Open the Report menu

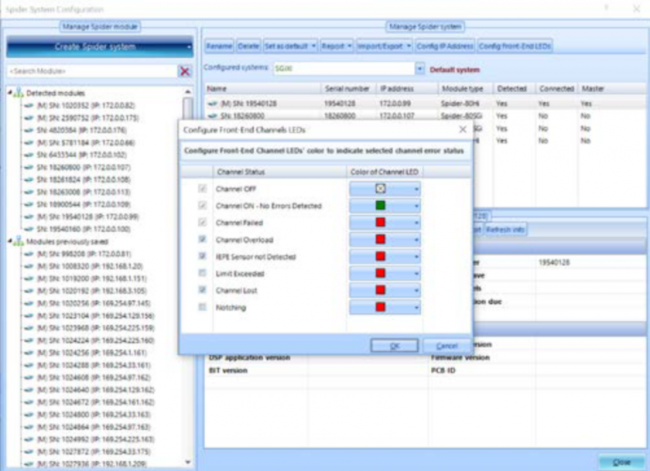point(337,46)
